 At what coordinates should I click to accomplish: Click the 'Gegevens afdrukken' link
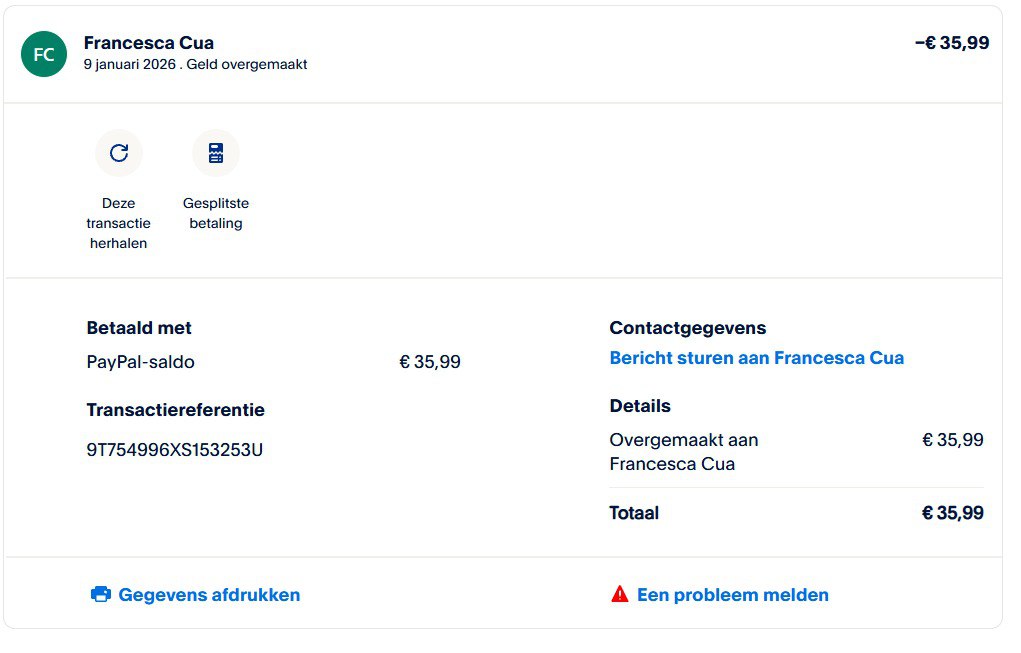coord(209,595)
